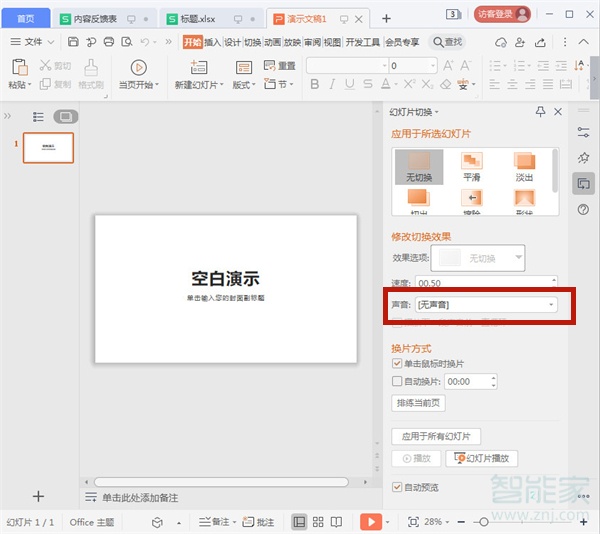Click 幻灯片播放 button
The width and height of the screenshot is (600, 534).
[x=481, y=458]
